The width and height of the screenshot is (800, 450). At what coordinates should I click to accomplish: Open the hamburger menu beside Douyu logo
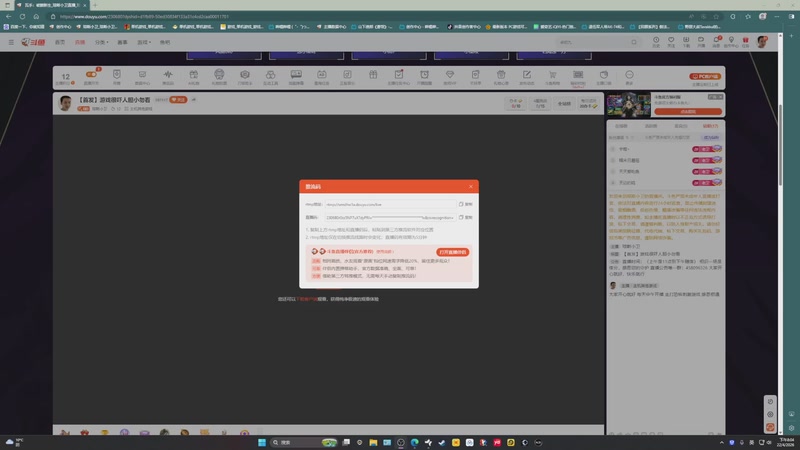click(x=11, y=42)
